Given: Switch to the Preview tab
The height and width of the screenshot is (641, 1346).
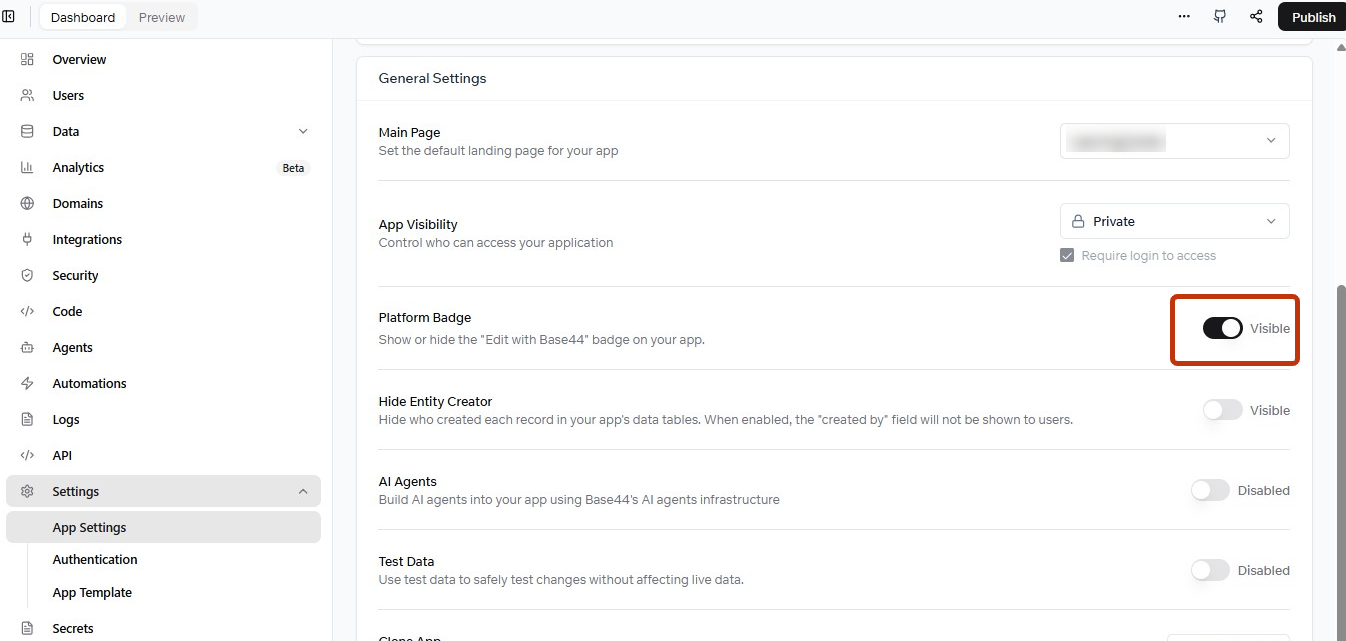Looking at the screenshot, I should click(x=162, y=17).
